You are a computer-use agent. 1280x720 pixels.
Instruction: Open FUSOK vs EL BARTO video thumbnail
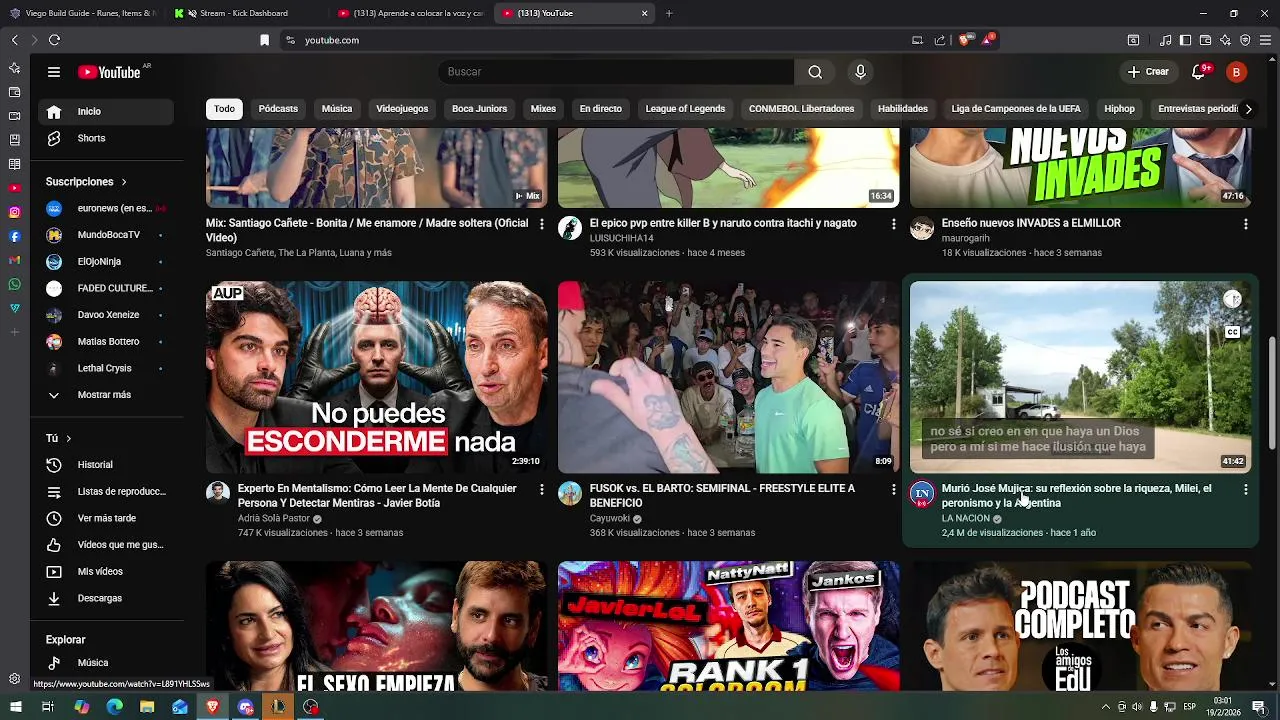728,377
